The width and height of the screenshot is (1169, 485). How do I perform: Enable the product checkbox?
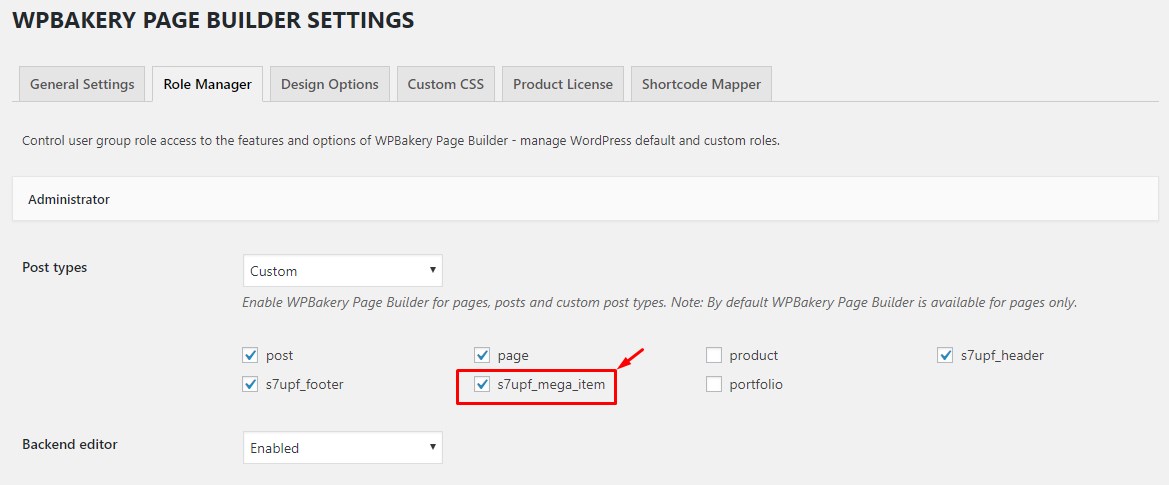click(714, 355)
